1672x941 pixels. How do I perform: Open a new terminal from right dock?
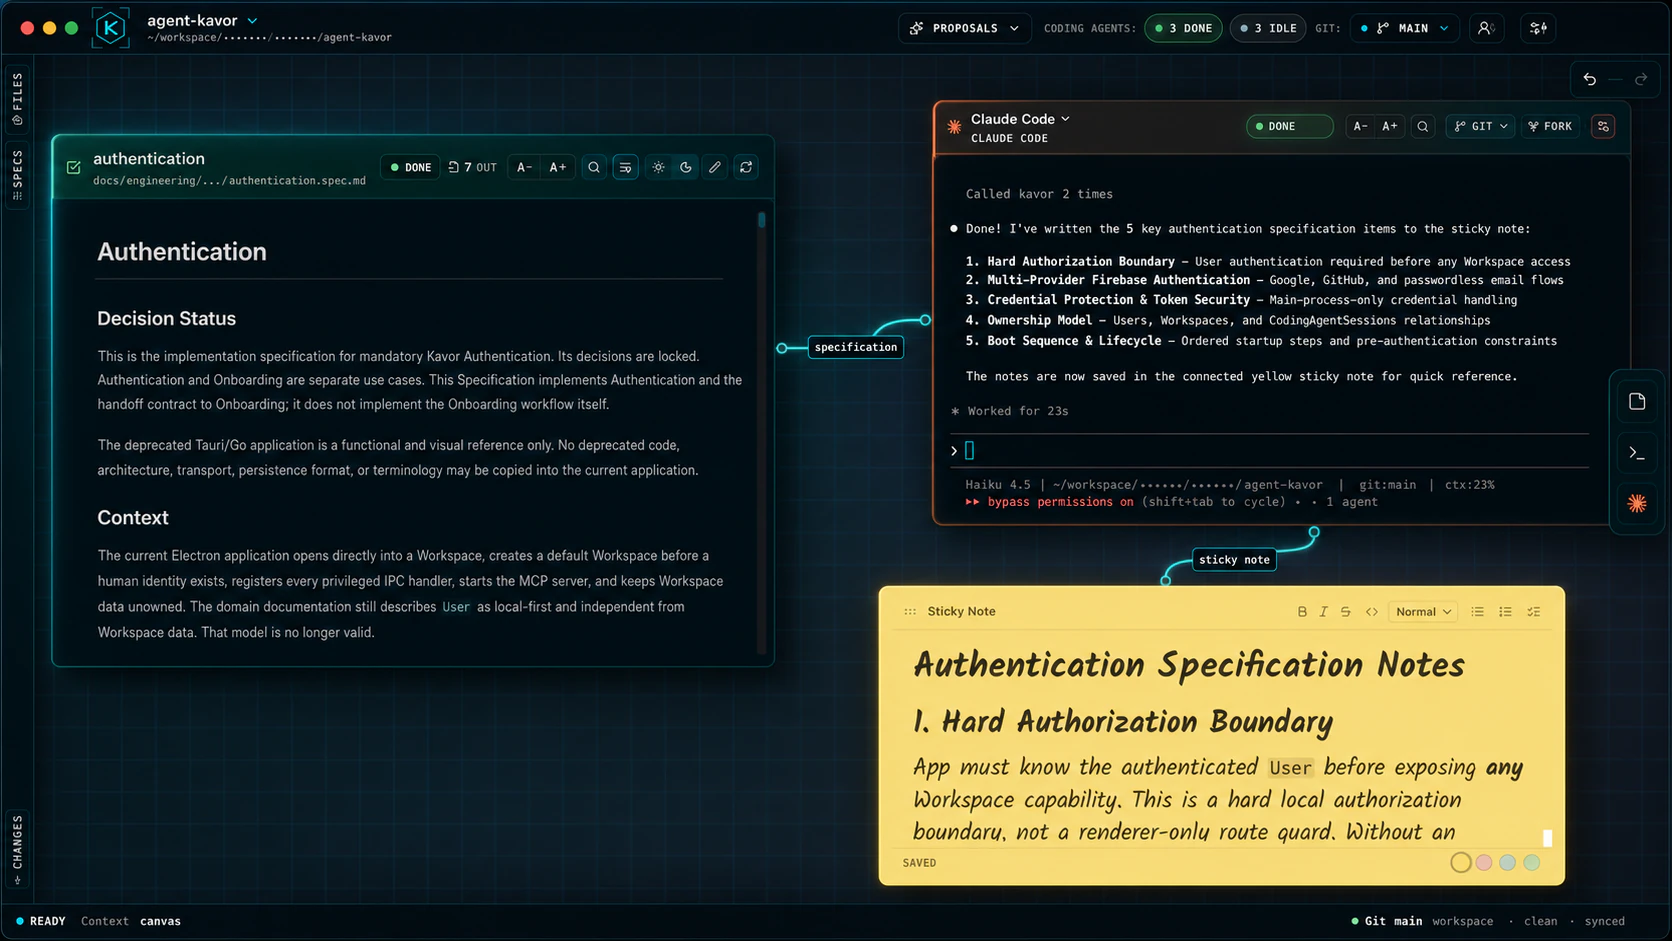(x=1637, y=453)
